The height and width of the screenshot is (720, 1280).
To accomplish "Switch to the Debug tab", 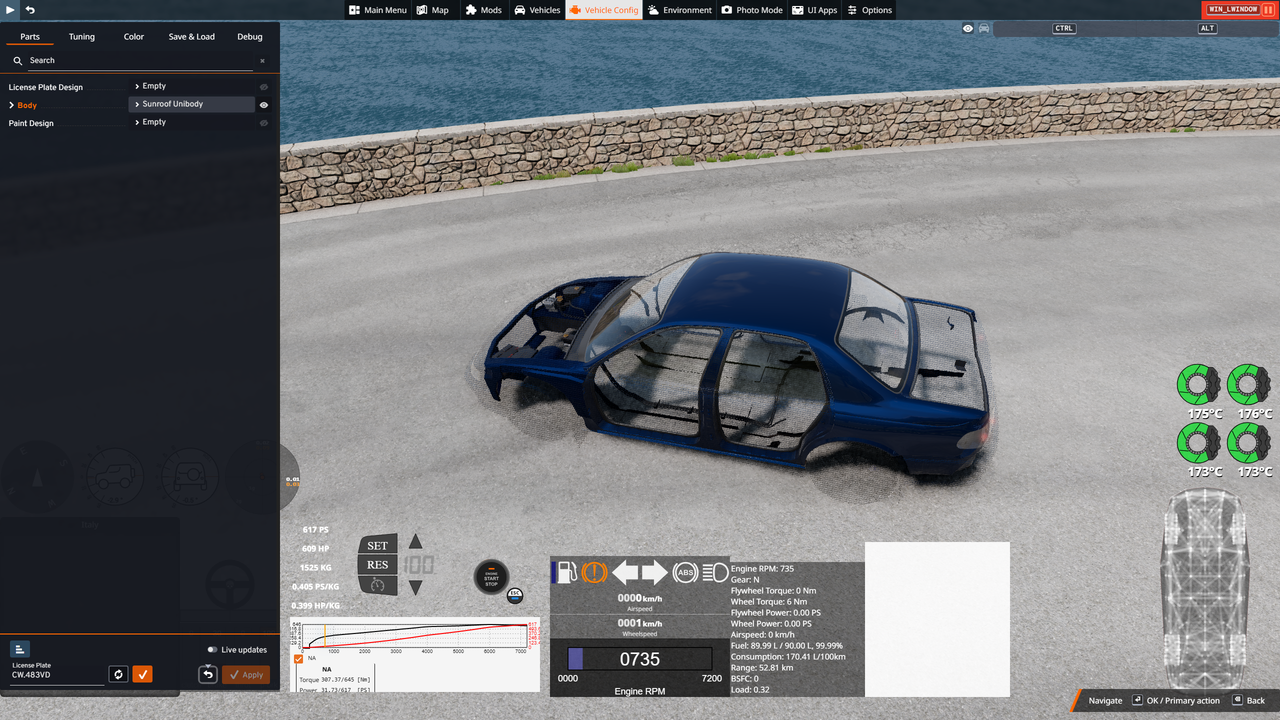I will tap(250, 37).
